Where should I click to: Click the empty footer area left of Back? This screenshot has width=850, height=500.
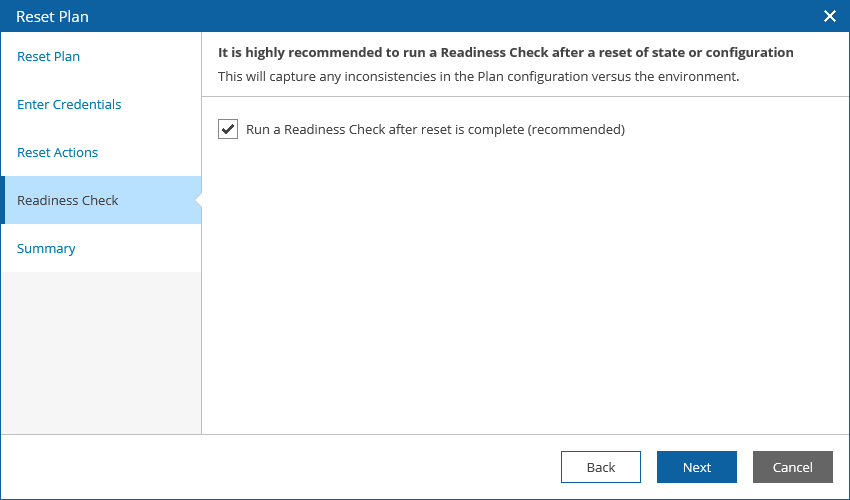pos(280,467)
